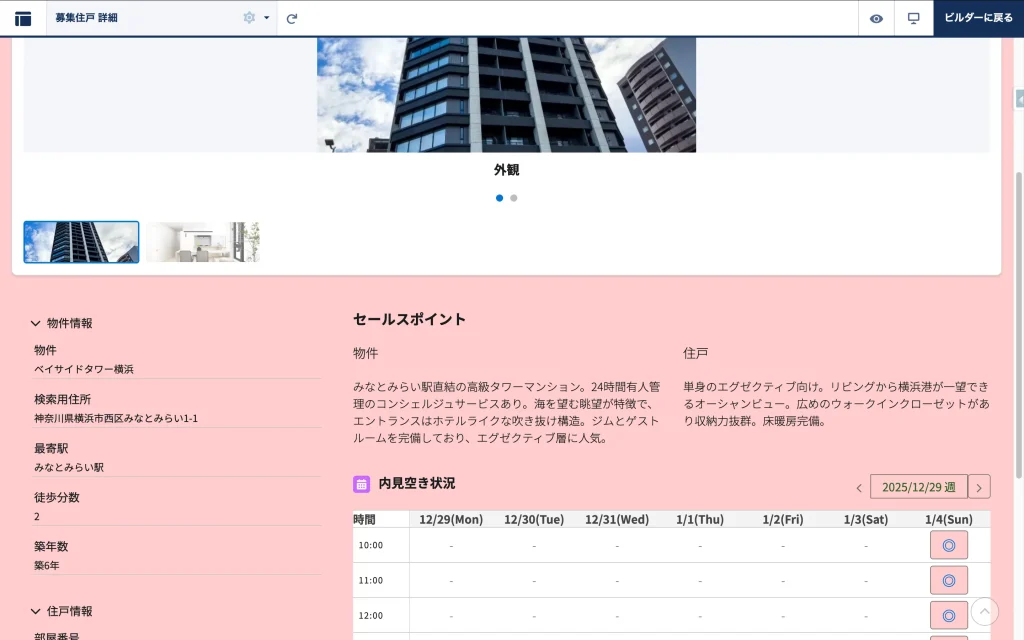Book the 11:00 slot on 1/4(Sun)

[948, 580]
